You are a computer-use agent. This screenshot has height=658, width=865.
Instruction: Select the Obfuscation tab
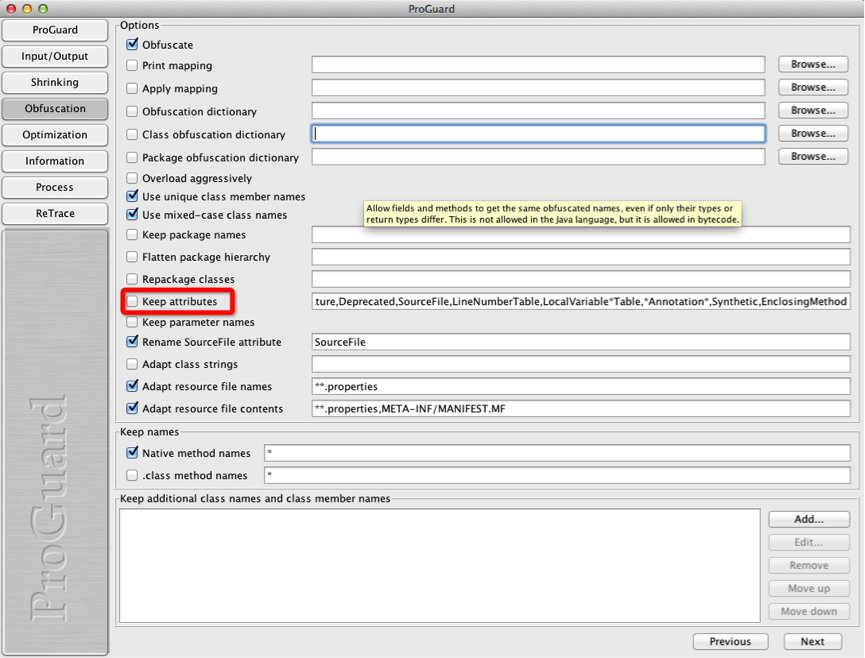(55, 109)
